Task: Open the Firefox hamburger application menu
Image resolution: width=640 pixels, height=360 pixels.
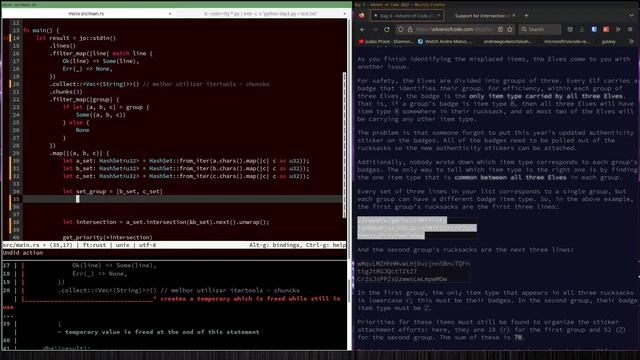Action: coord(630,29)
